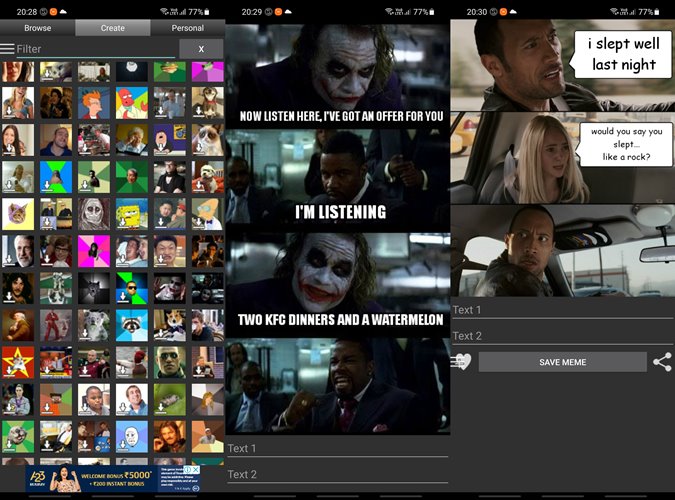This screenshot has width=675, height=500.
Task: Focus Text 2 field above SAVE MEME
Action: click(x=562, y=336)
